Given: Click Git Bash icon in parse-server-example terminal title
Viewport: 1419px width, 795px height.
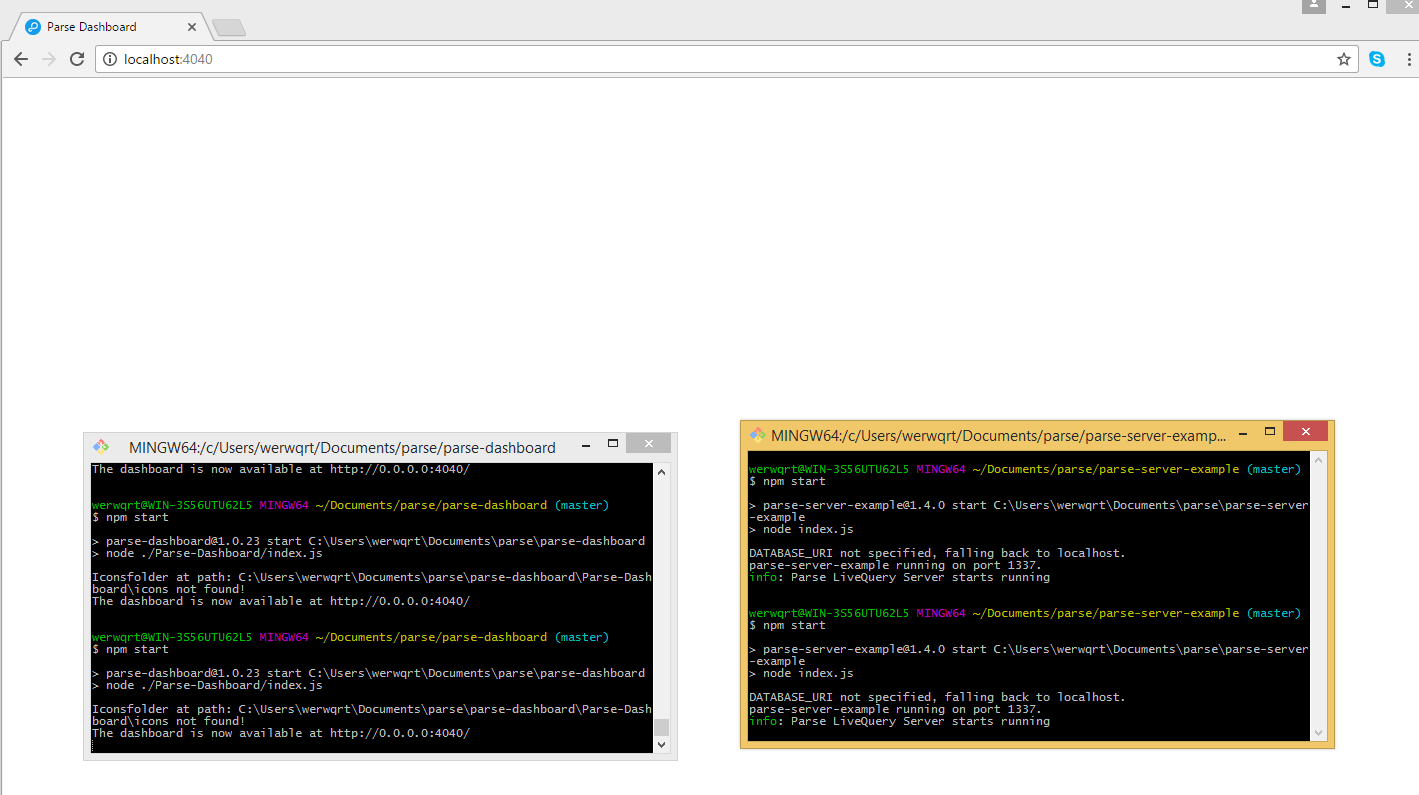Looking at the screenshot, I should (758, 435).
